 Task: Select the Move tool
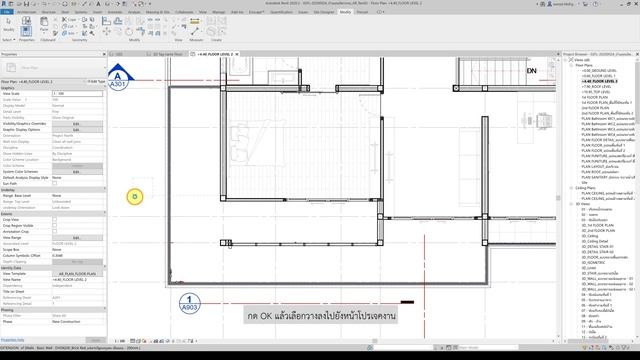point(107,31)
